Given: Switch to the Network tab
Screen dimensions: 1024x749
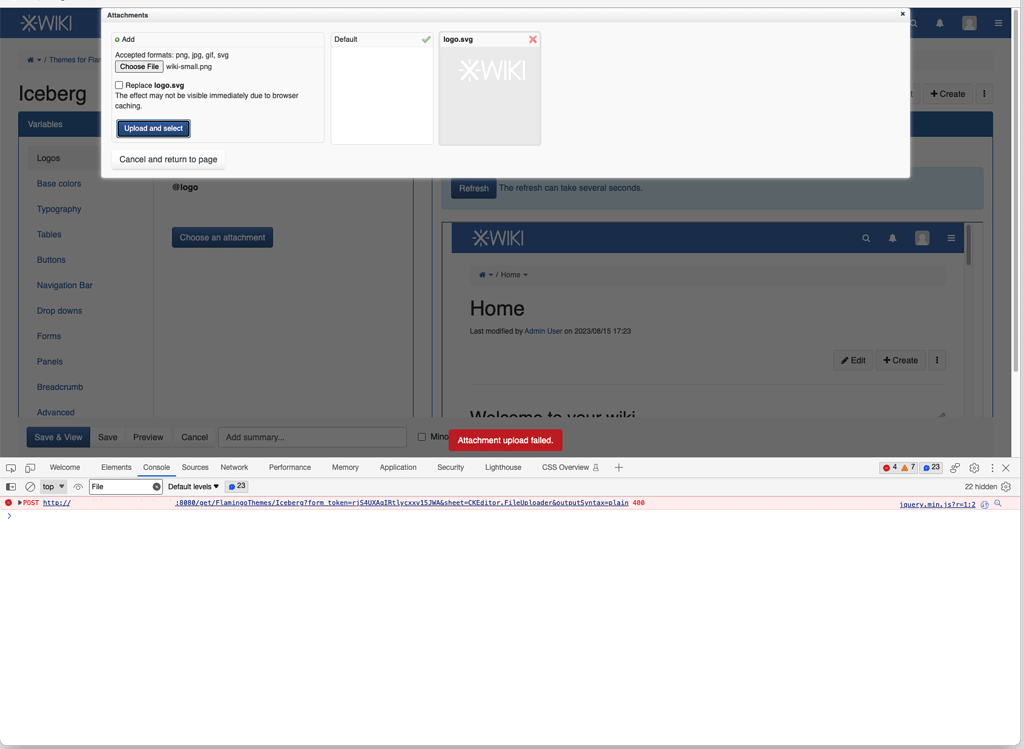Looking at the screenshot, I should [234, 467].
